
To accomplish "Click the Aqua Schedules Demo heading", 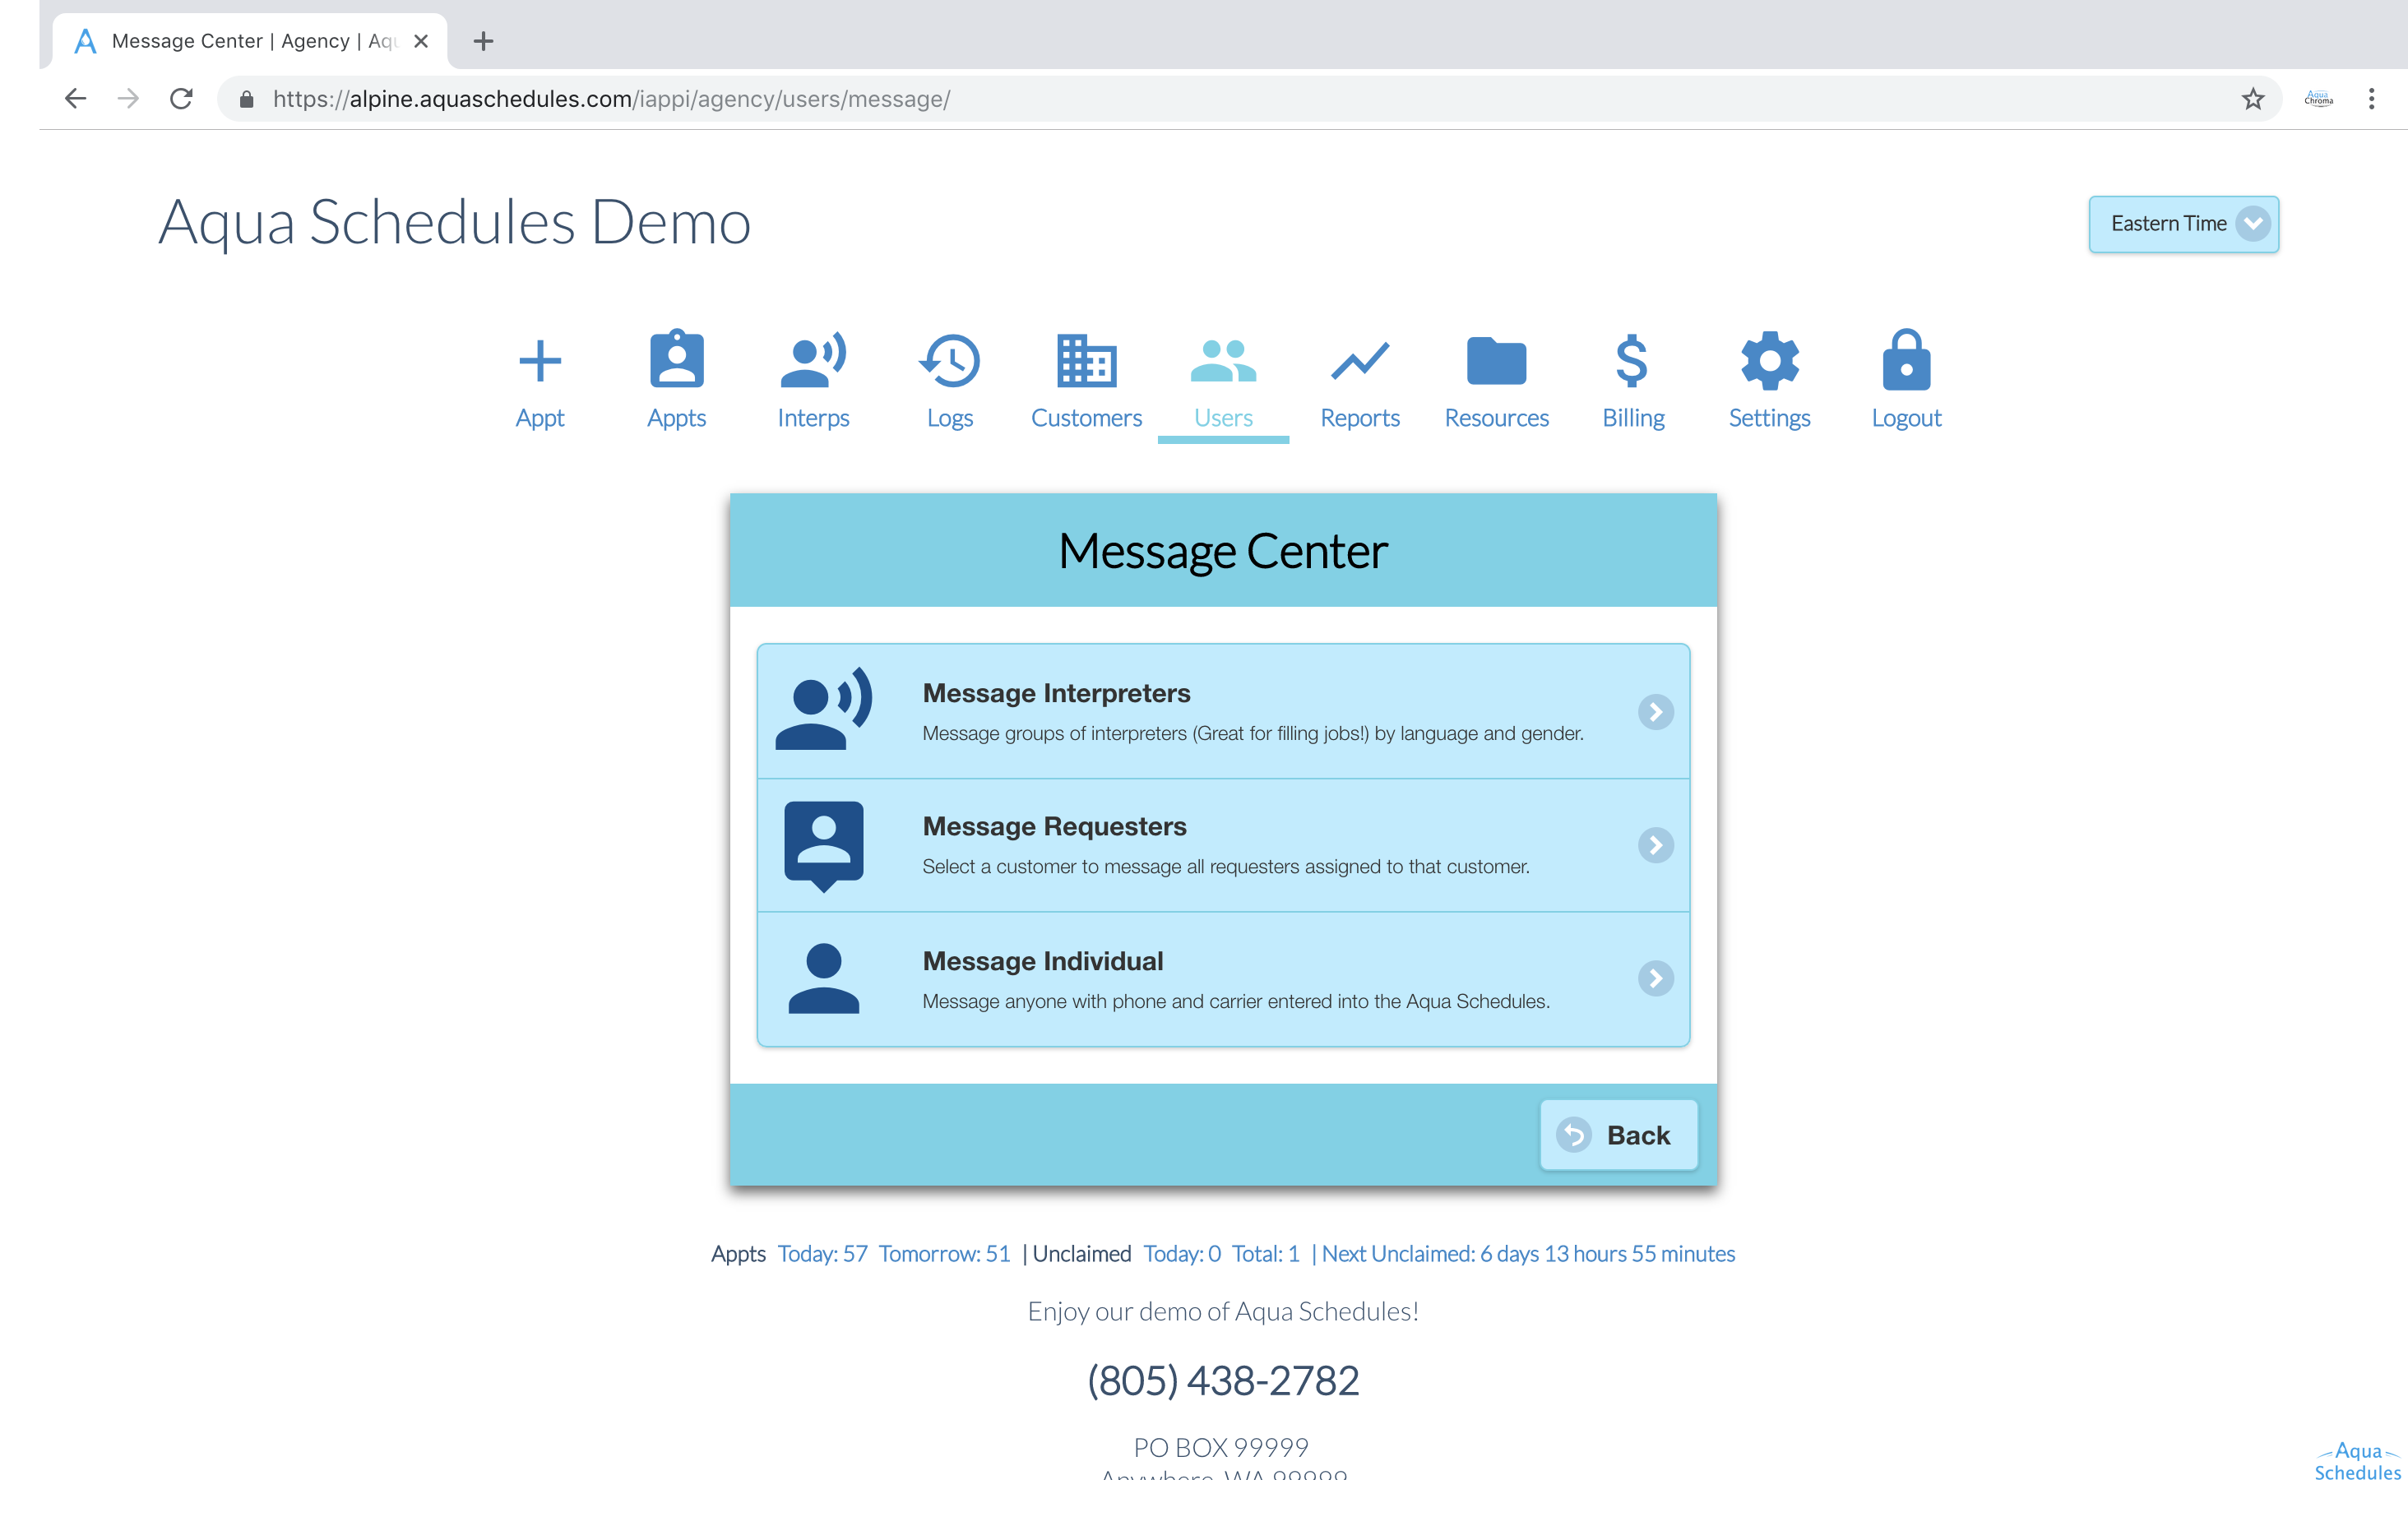I will [454, 223].
